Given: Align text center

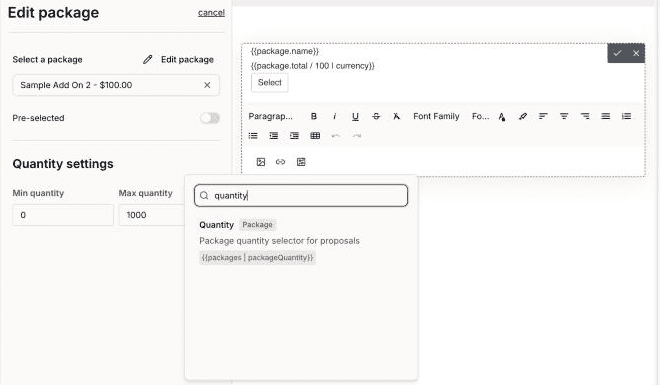Looking at the screenshot, I should (x=564, y=116).
